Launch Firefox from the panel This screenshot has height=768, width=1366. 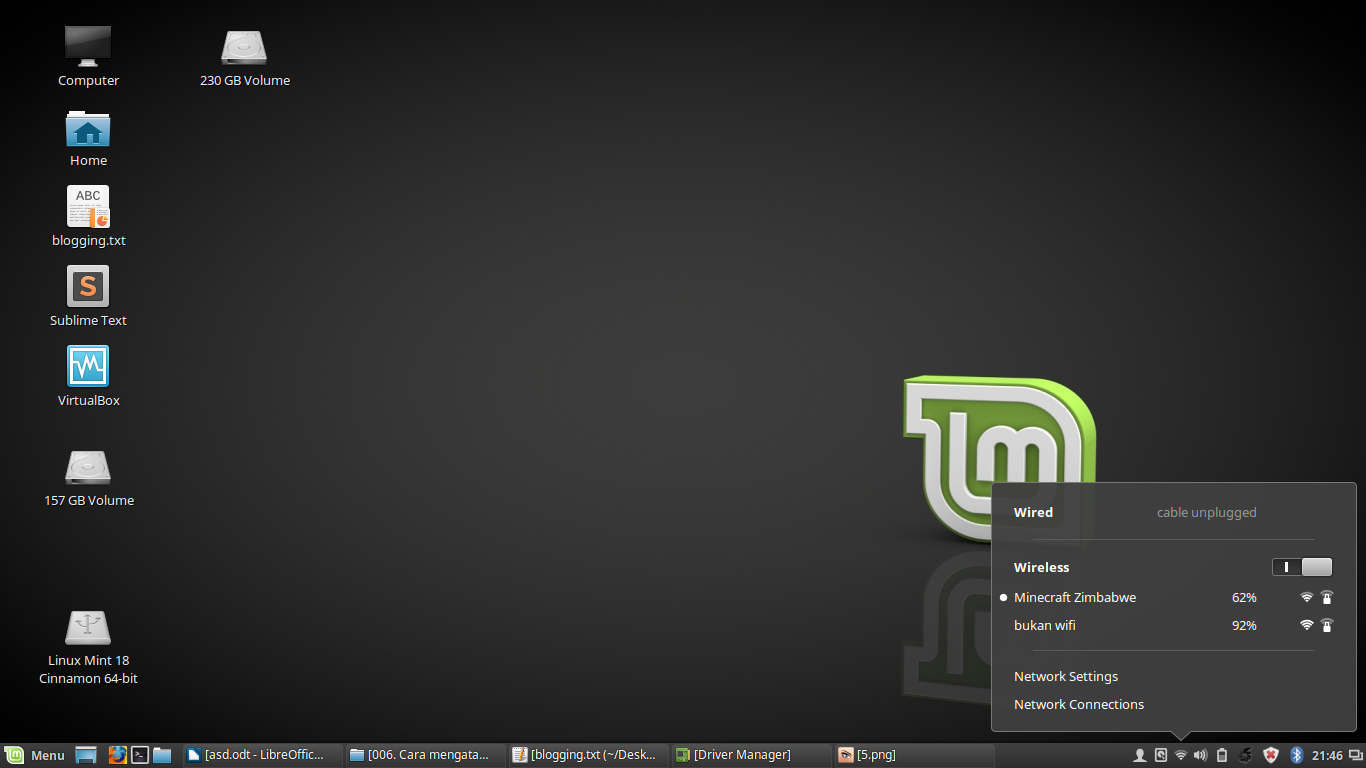tap(117, 755)
